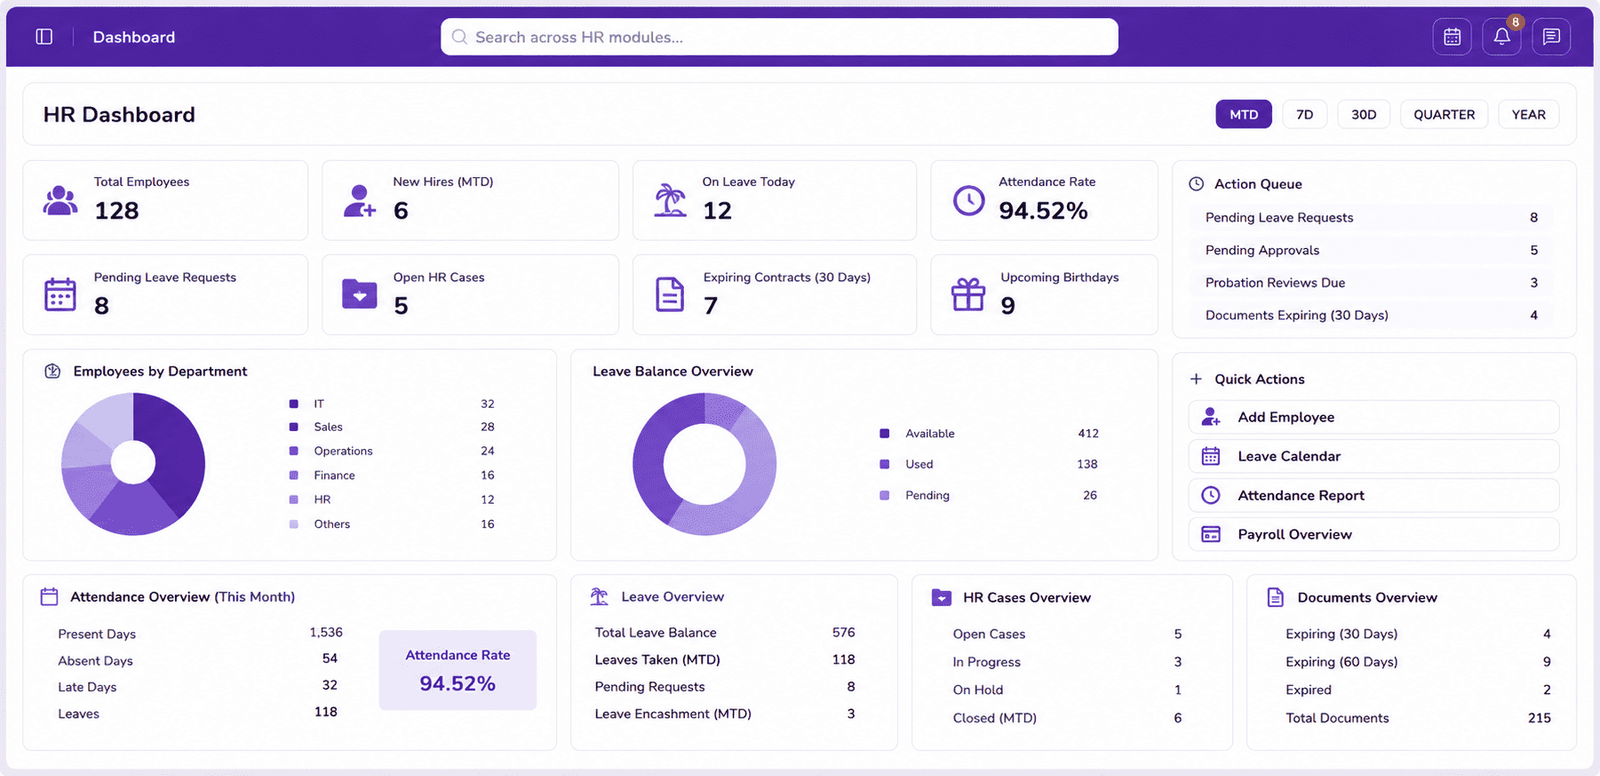The width and height of the screenshot is (1600, 776).
Task: Click the Documents Overview file icon
Action: pyautogui.click(x=1275, y=598)
